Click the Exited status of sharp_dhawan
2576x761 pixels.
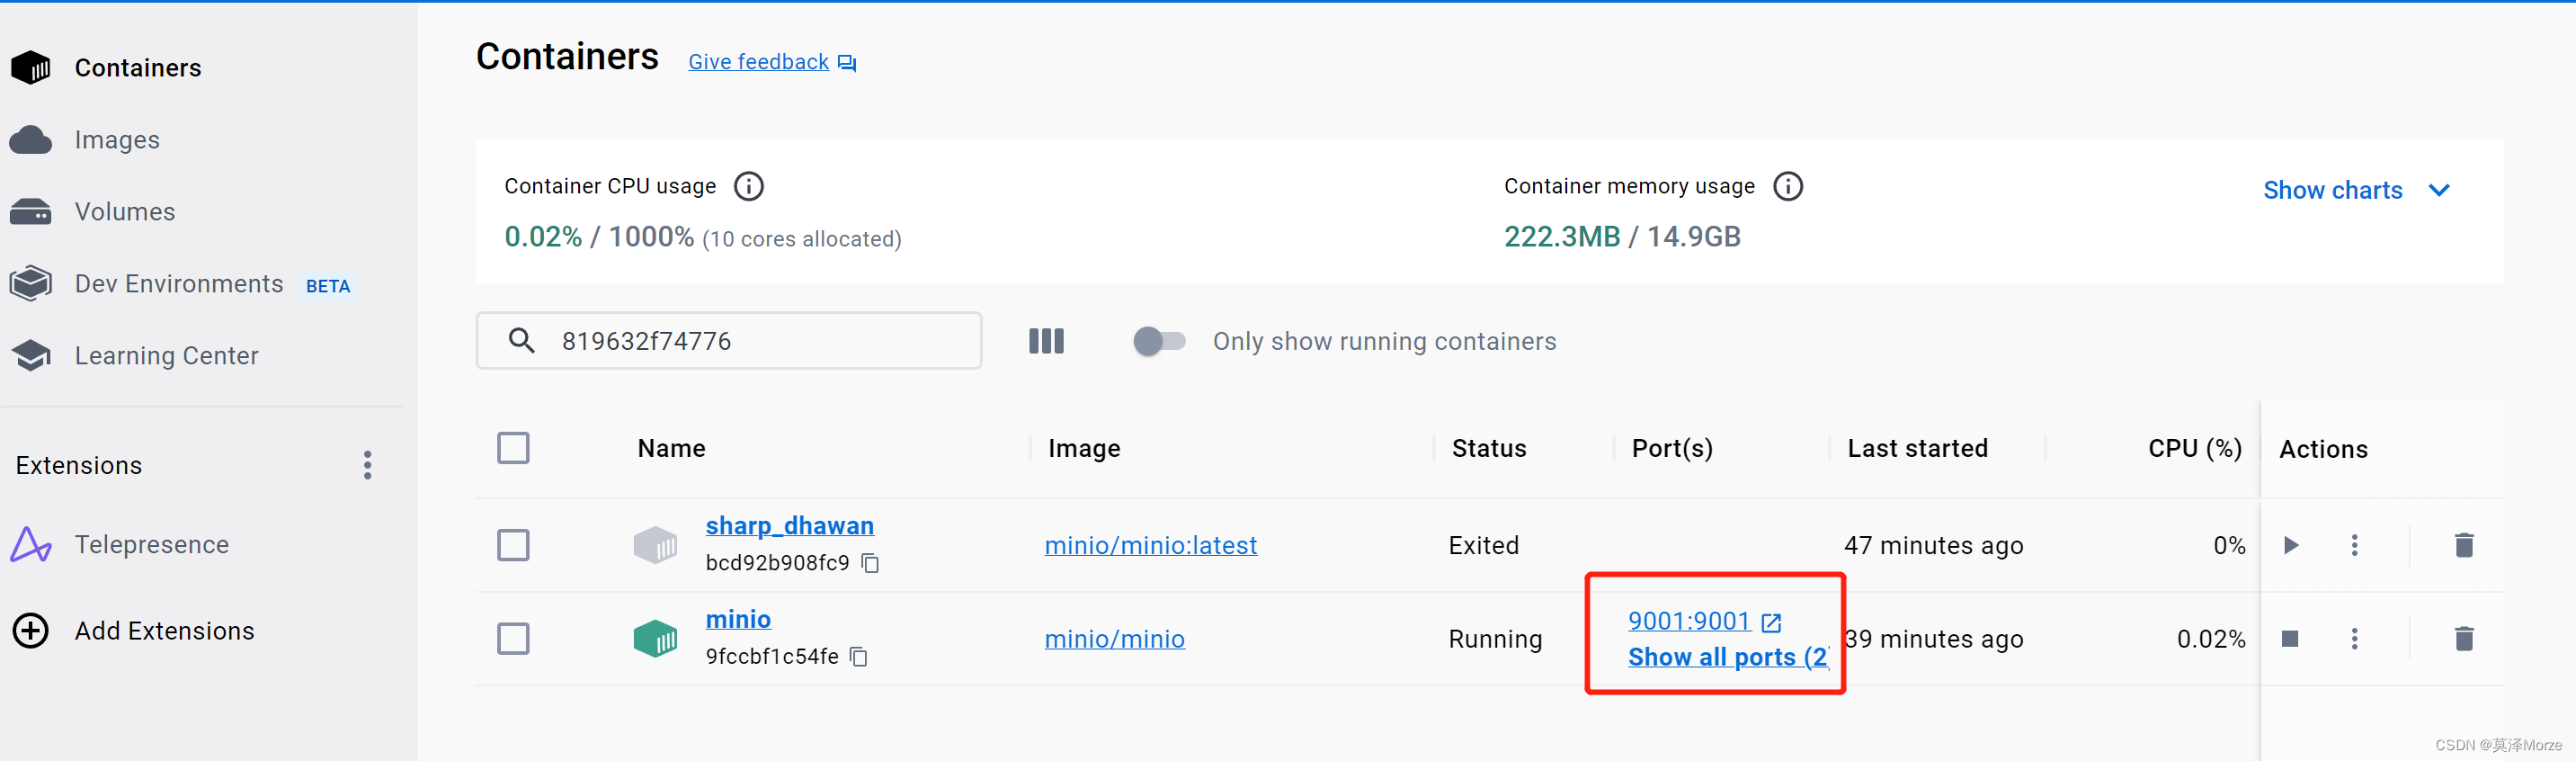click(x=1483, y=545)
